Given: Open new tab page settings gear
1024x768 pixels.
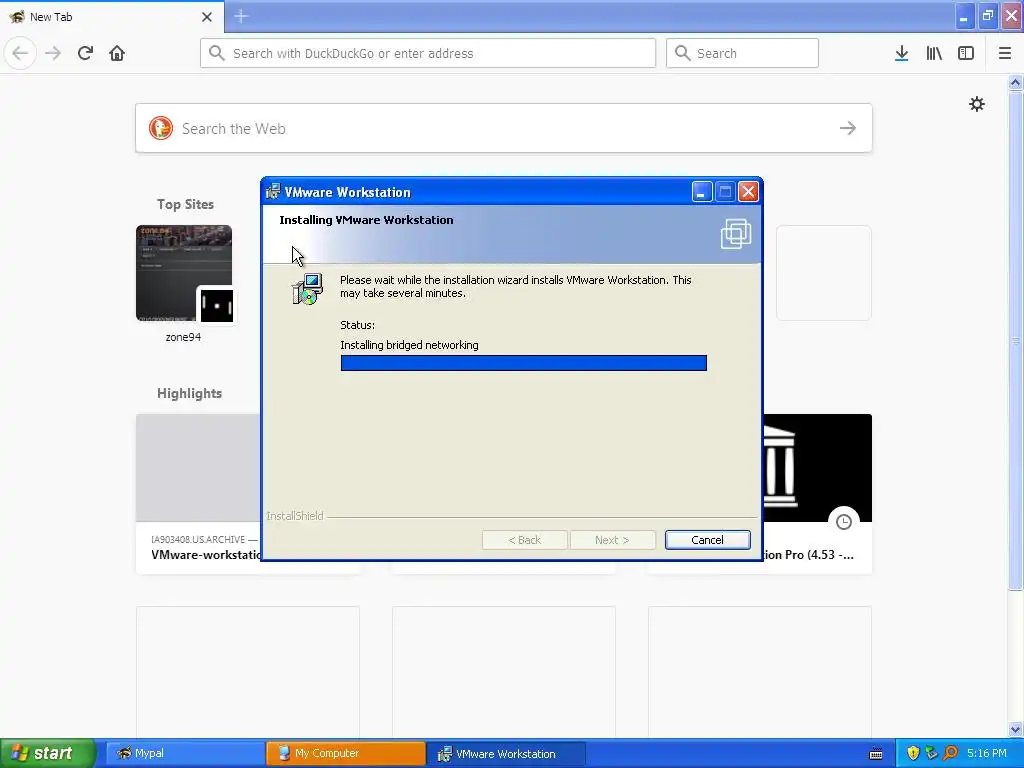Looking at the screenshot, I should point(976,104).
